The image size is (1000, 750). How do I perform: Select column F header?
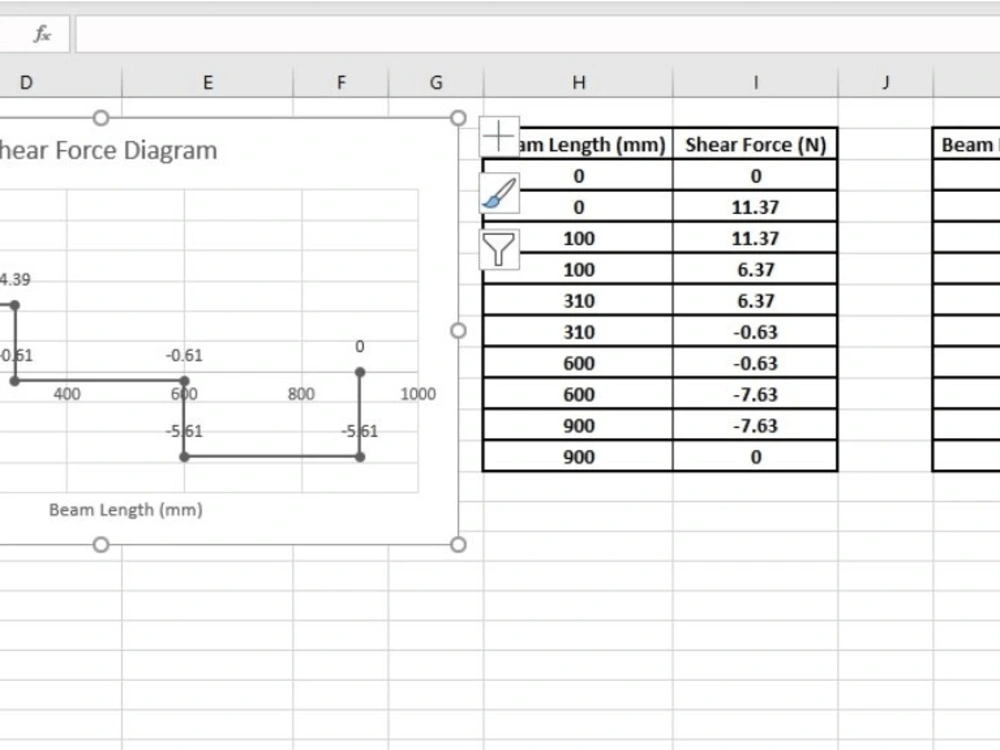pyautogui.click(x=341, y=82)
